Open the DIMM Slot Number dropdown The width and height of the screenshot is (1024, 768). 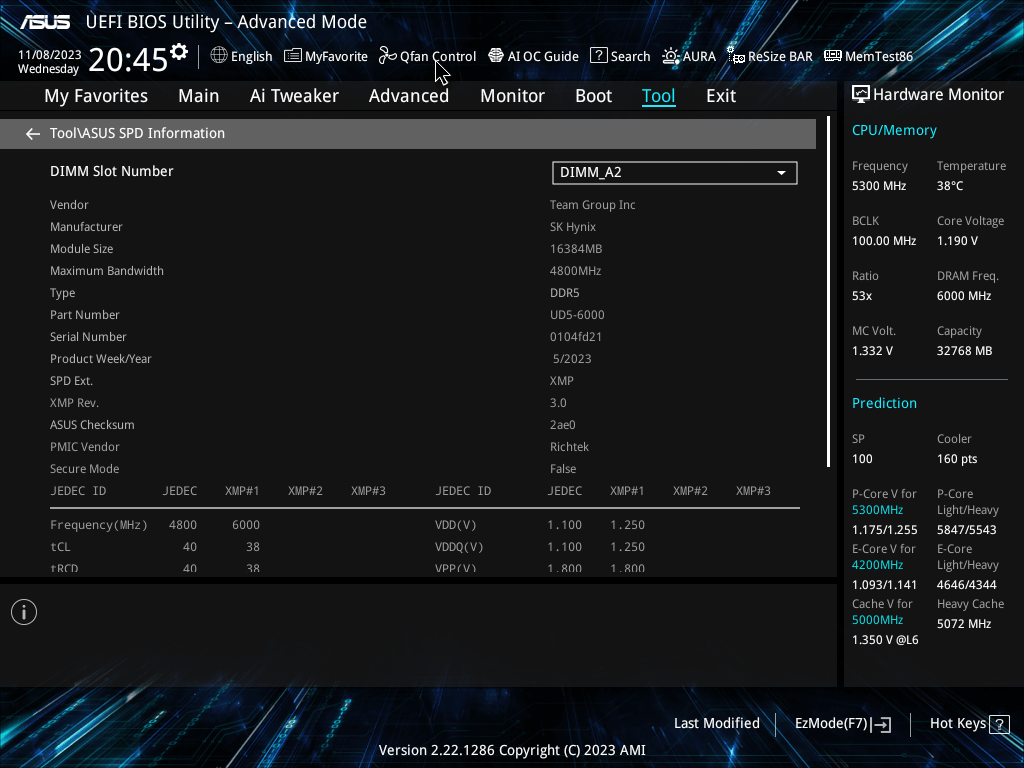click(x=675, y=172)
